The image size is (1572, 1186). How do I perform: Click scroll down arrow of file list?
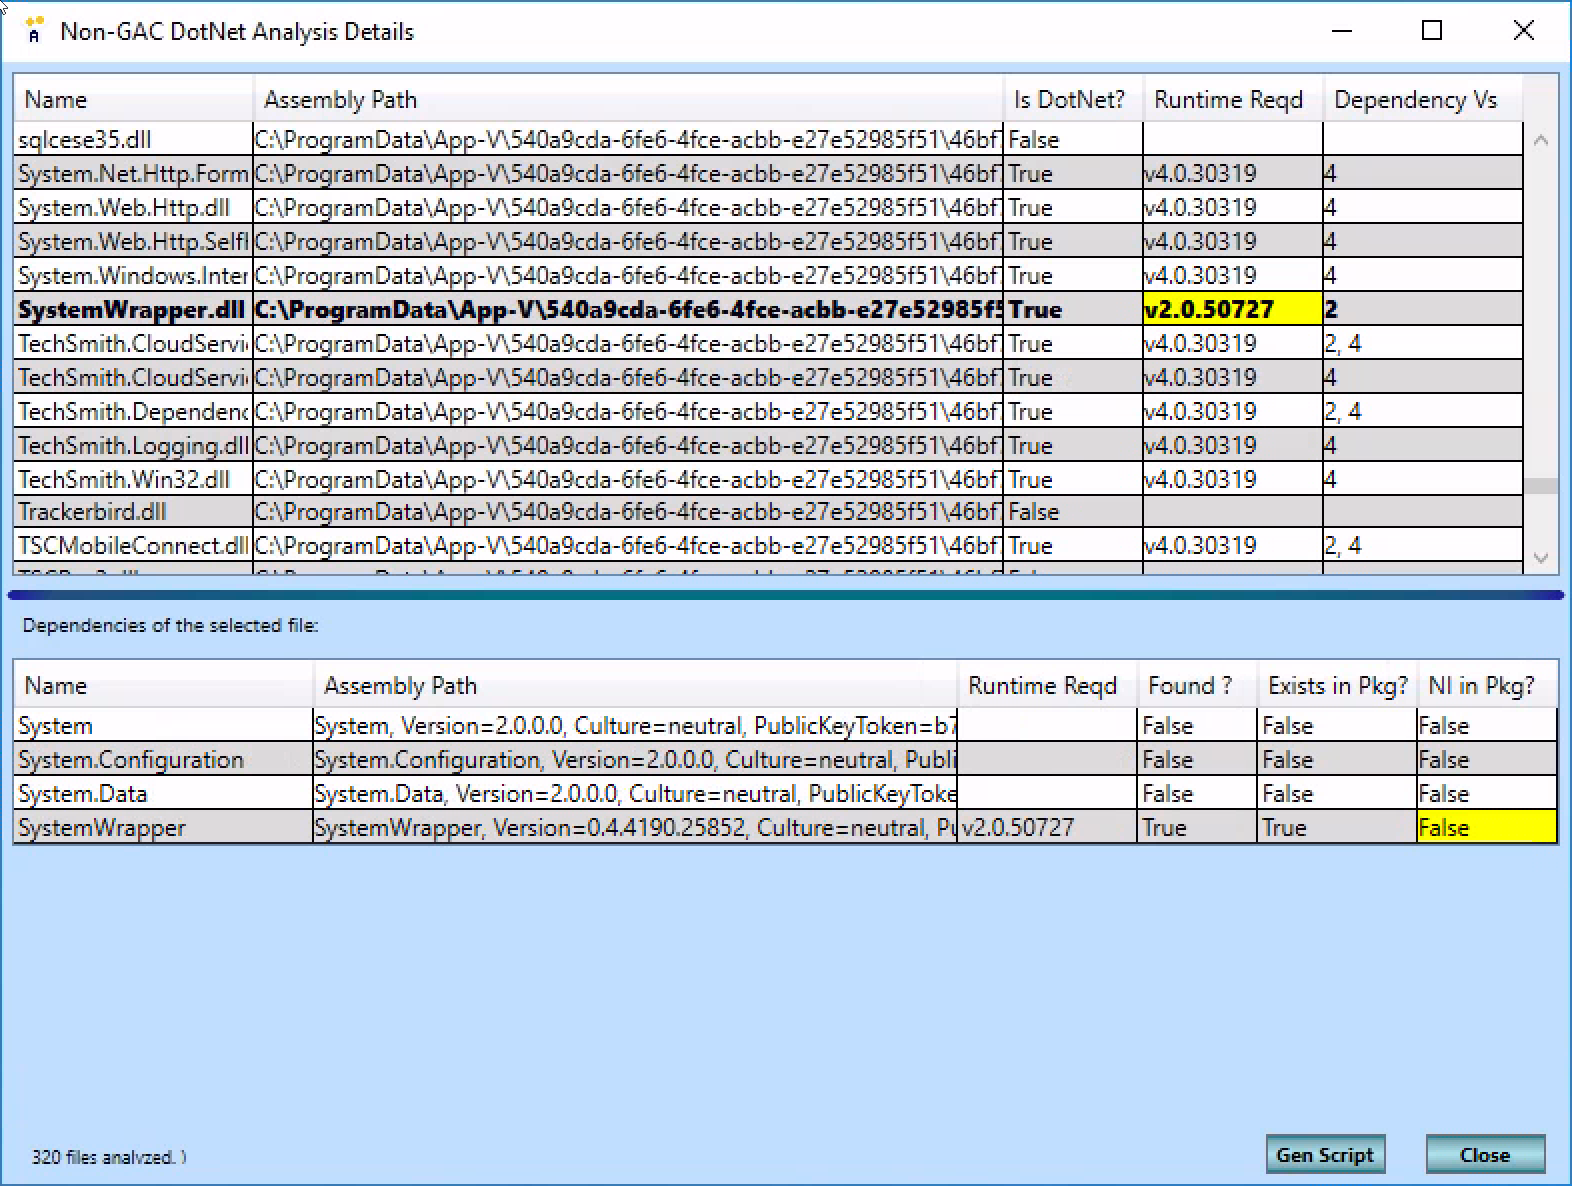click(x=1541, y=558)
